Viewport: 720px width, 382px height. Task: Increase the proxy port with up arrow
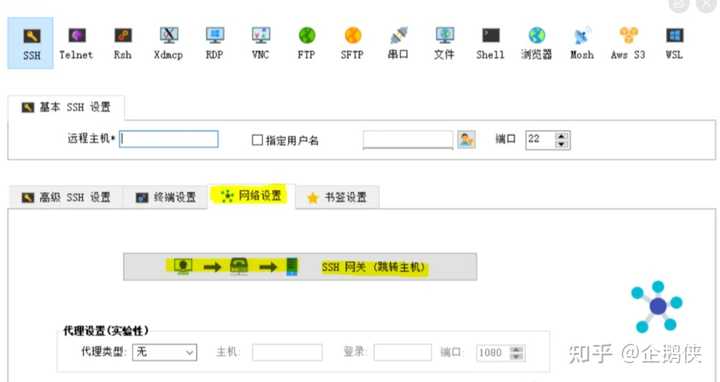coord(517,349)
